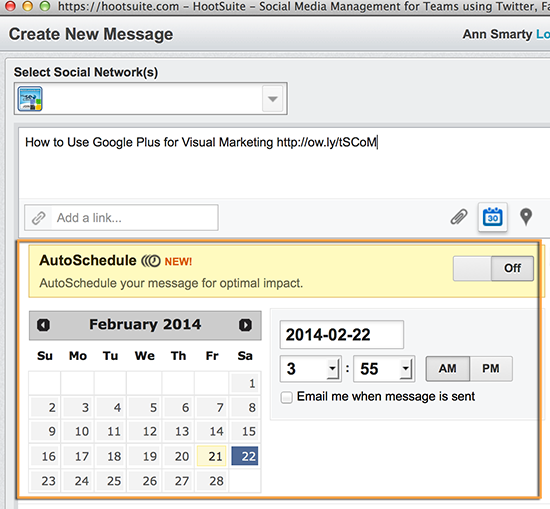Select February 4 in the calendar
Screen dimensions: 550x509
point(110,407)
